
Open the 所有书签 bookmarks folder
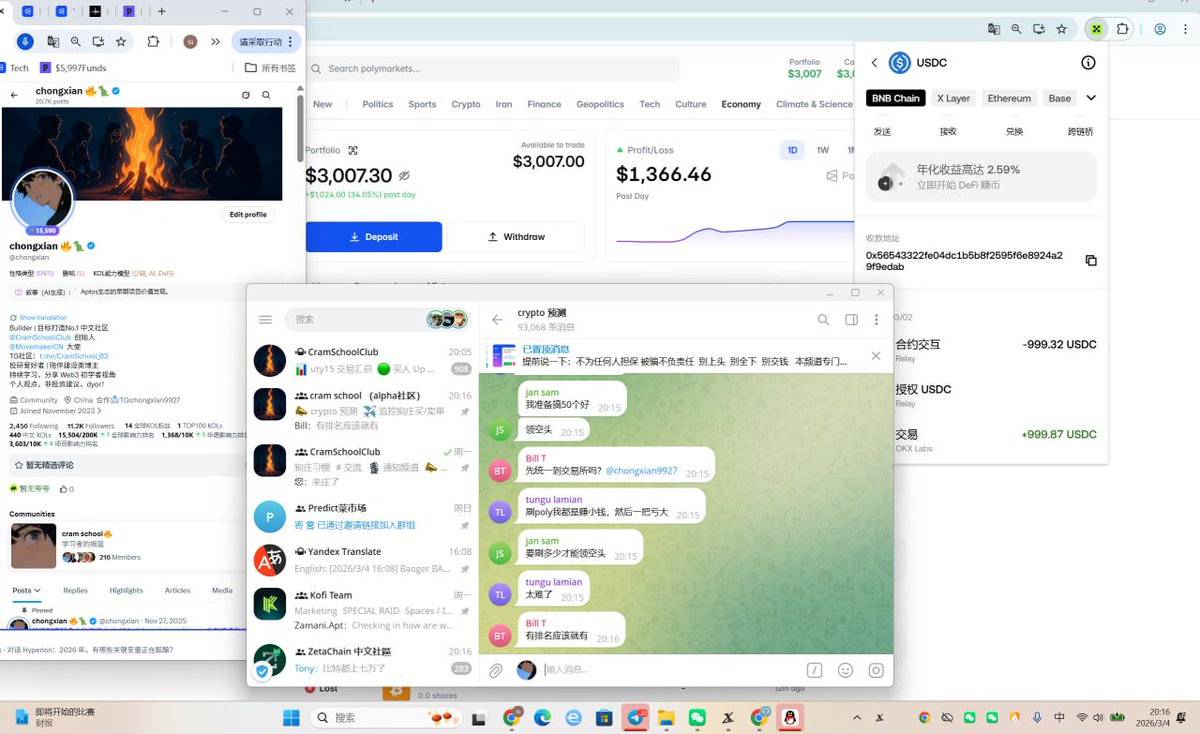(x=271, y=68)
